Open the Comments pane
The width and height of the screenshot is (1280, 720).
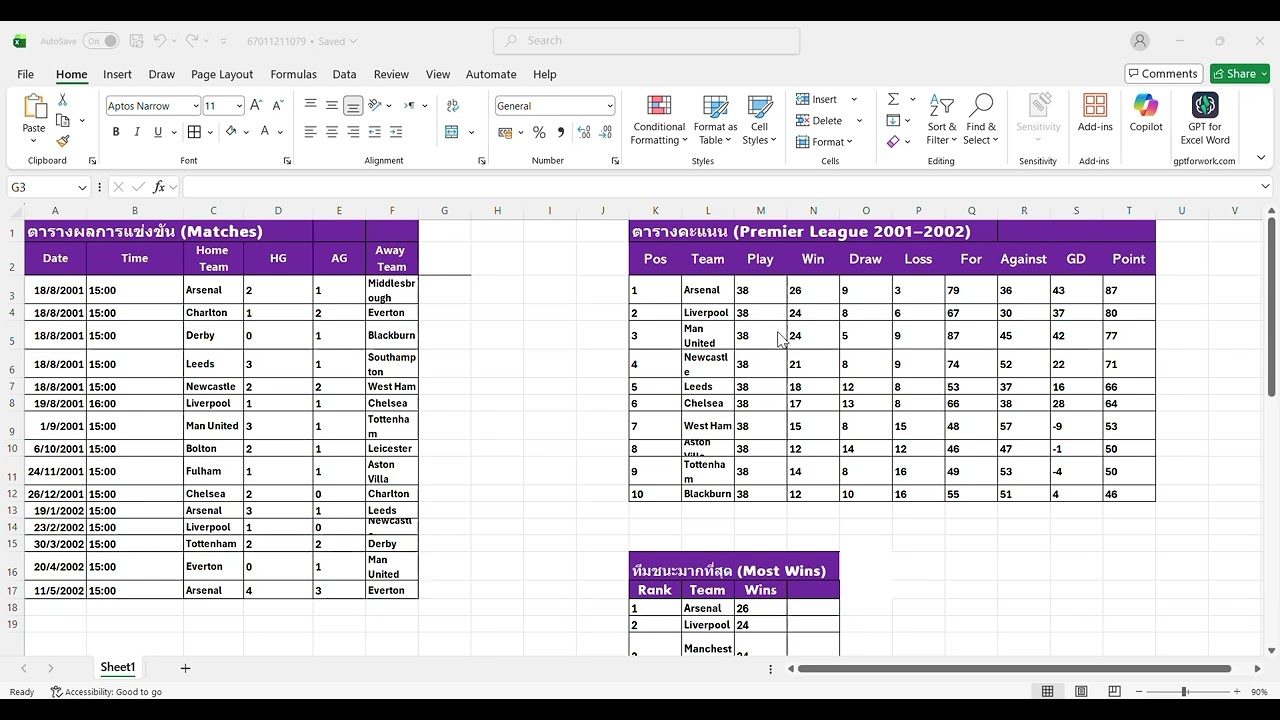pyautogui.click(x=1163, y=74)
